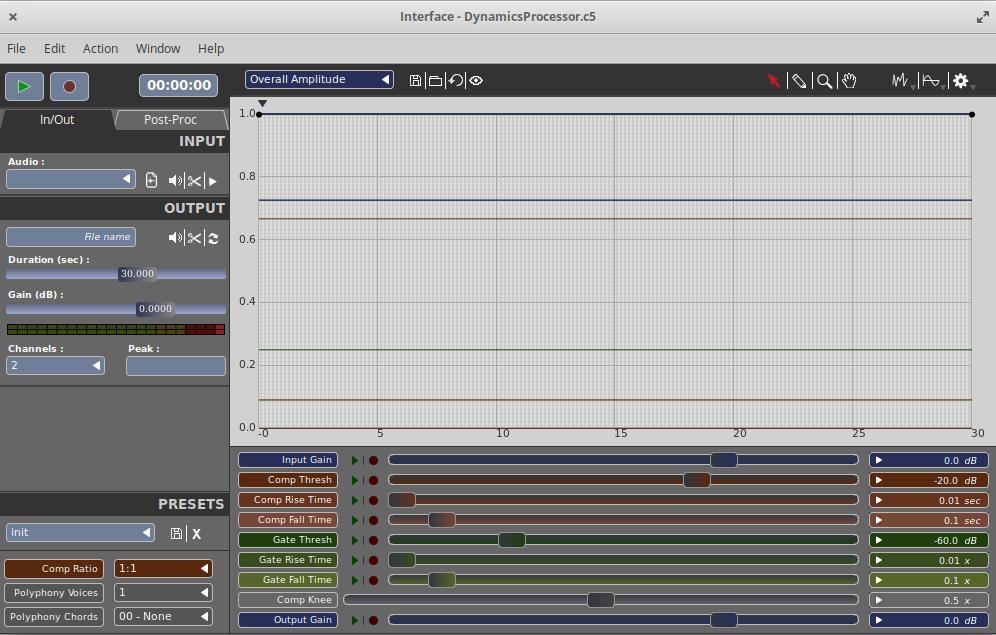Toggle Input Gain red record dot
Viewport: 996px width, 635px height.
373,460
